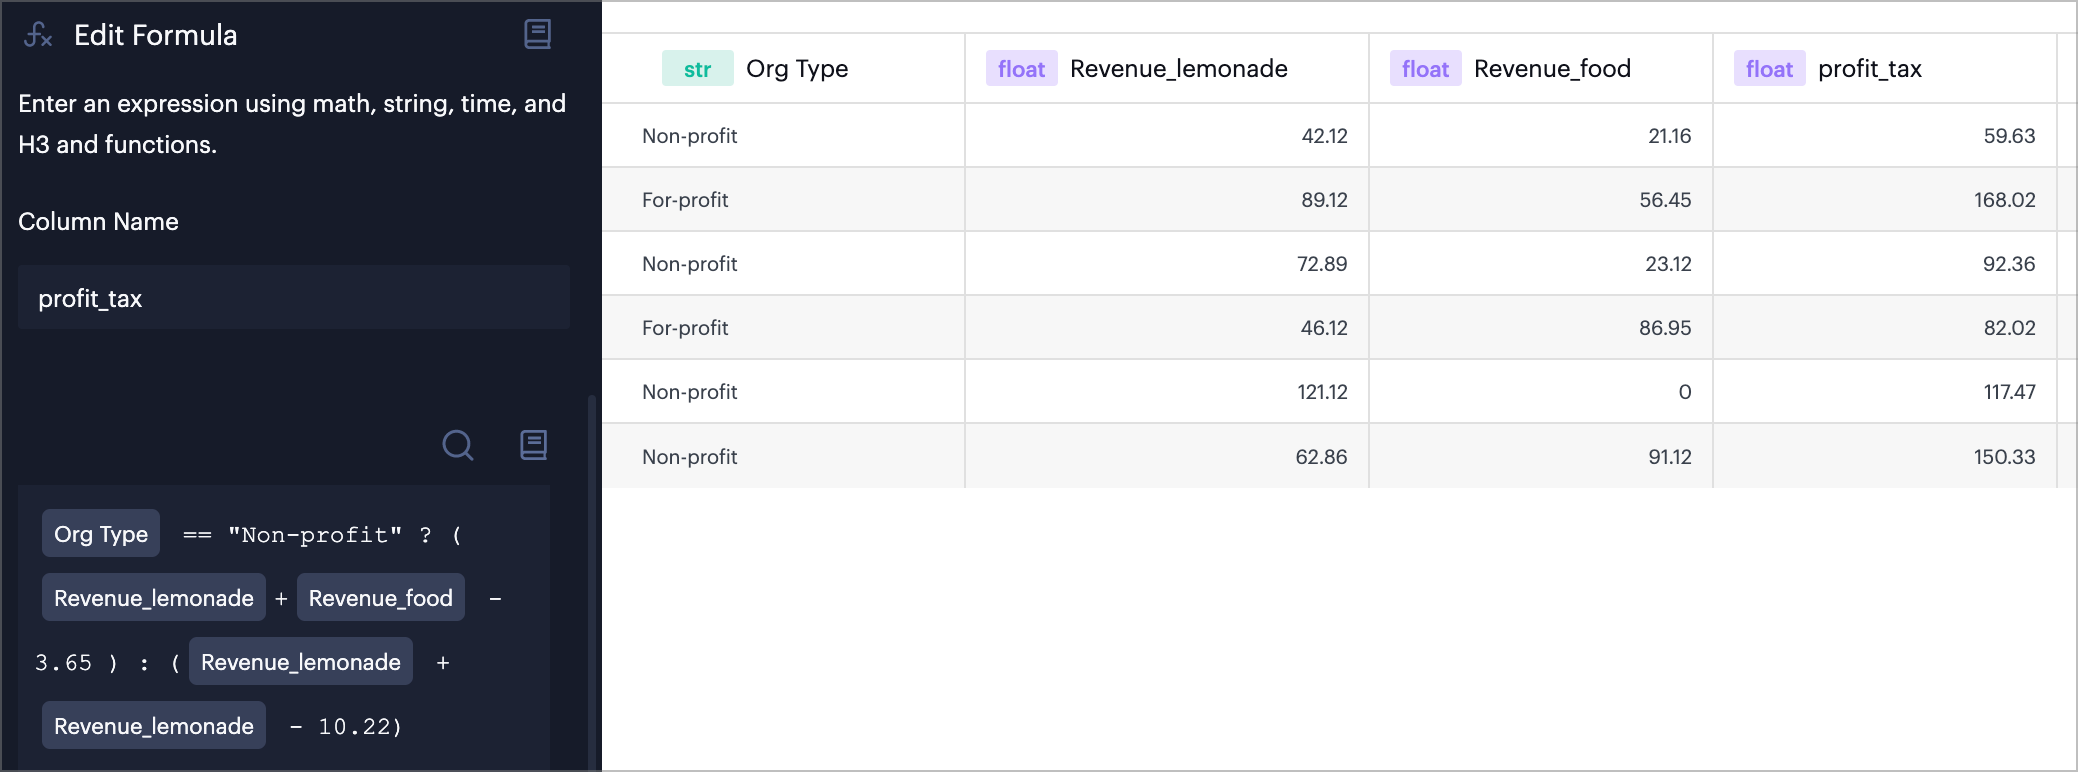Select the cell with value 59.63

[1885, 135]
